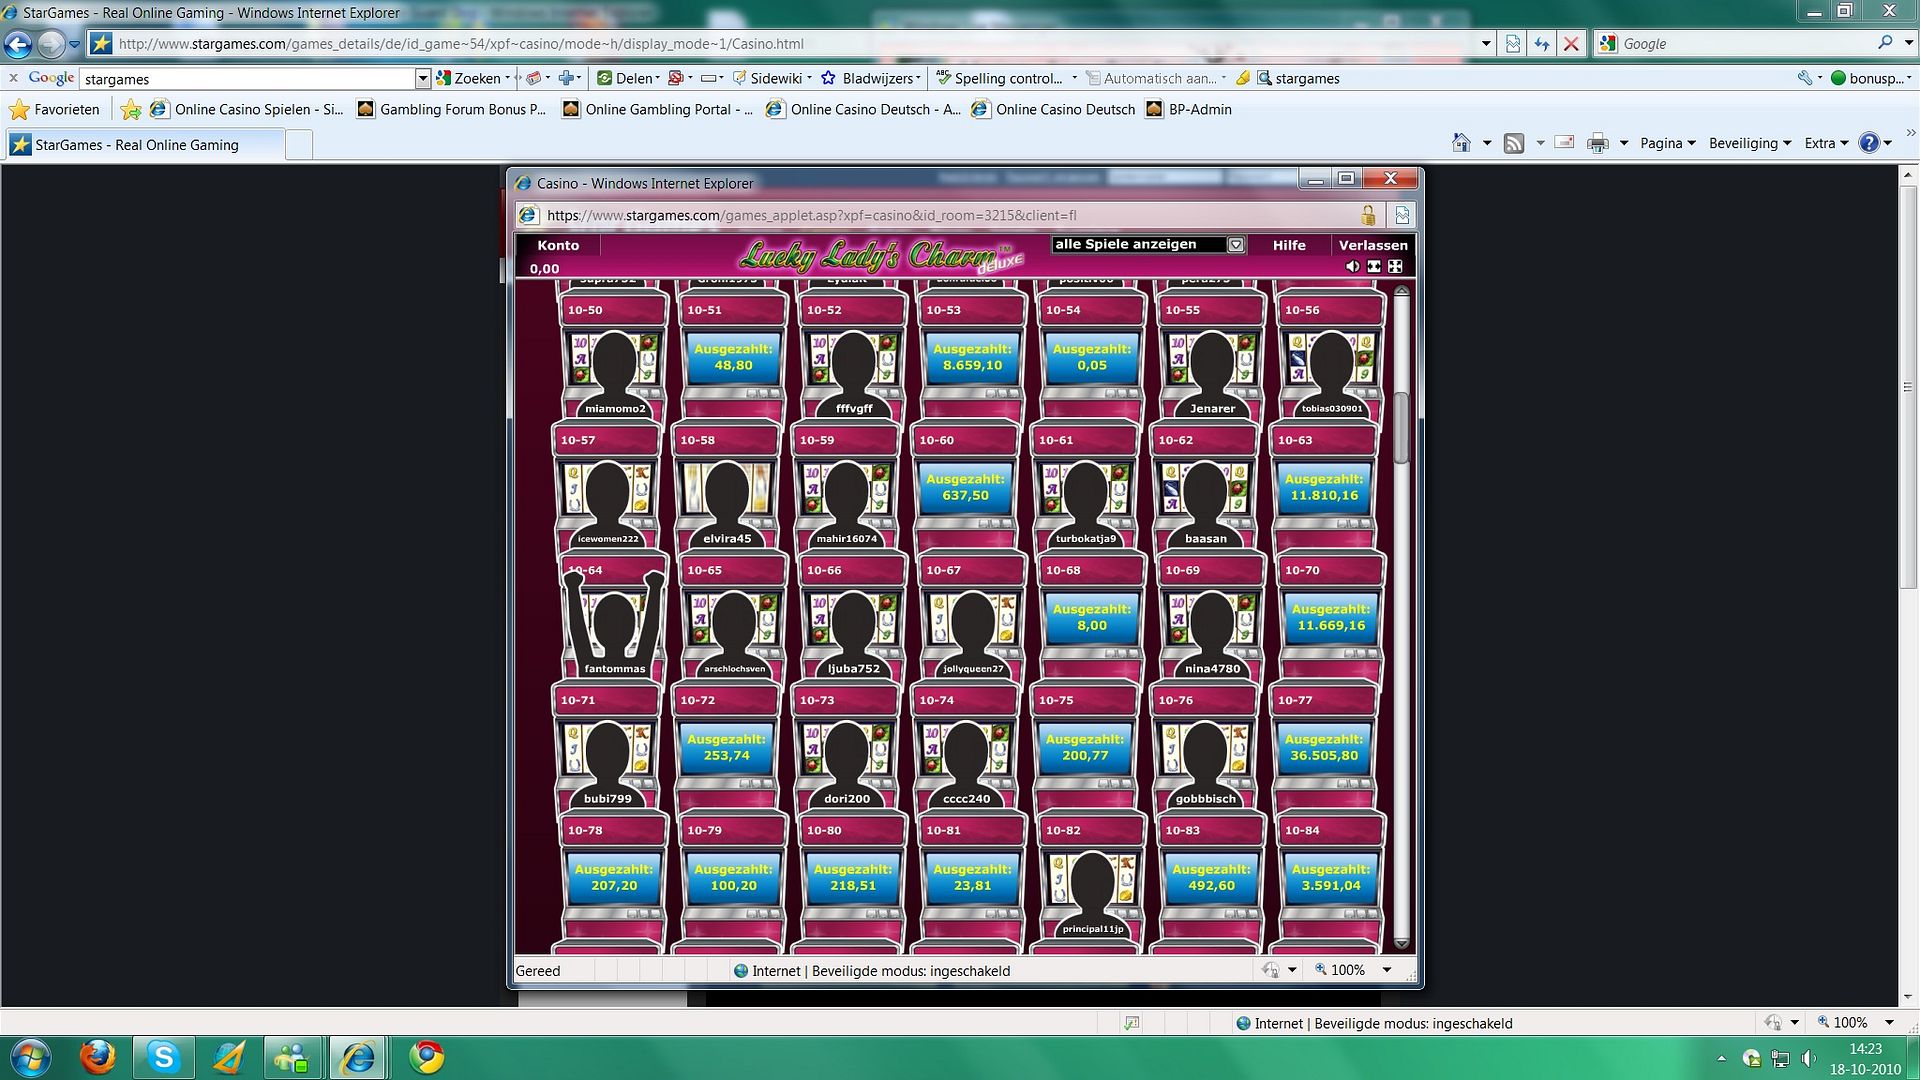Click the Add to Favorites bar star icon
The image size is (1920, 1080).
[131, 109]
